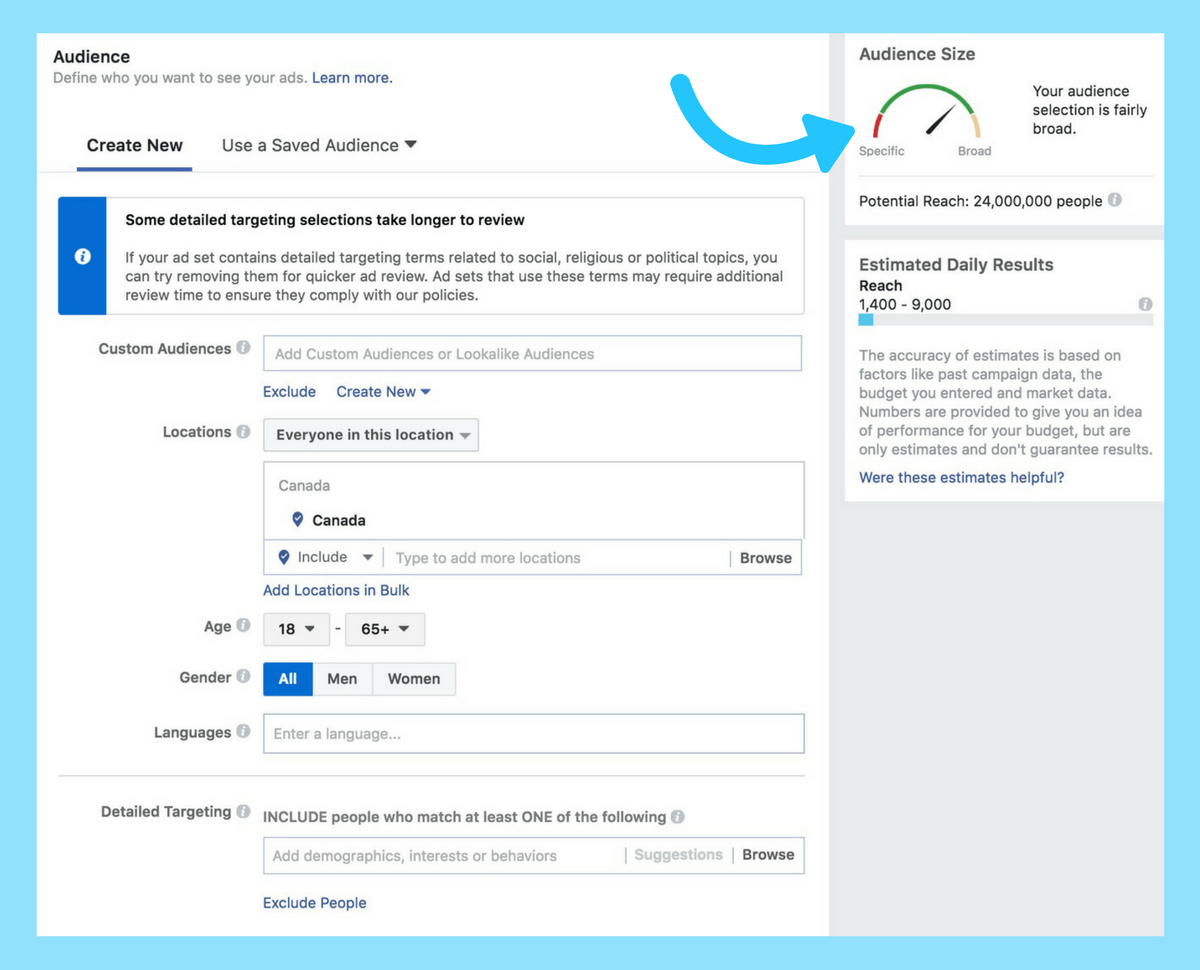Click Exclude People link
Image resolution: width=1200 pixels, height=970 pixels.
click(x=314, y=903)
